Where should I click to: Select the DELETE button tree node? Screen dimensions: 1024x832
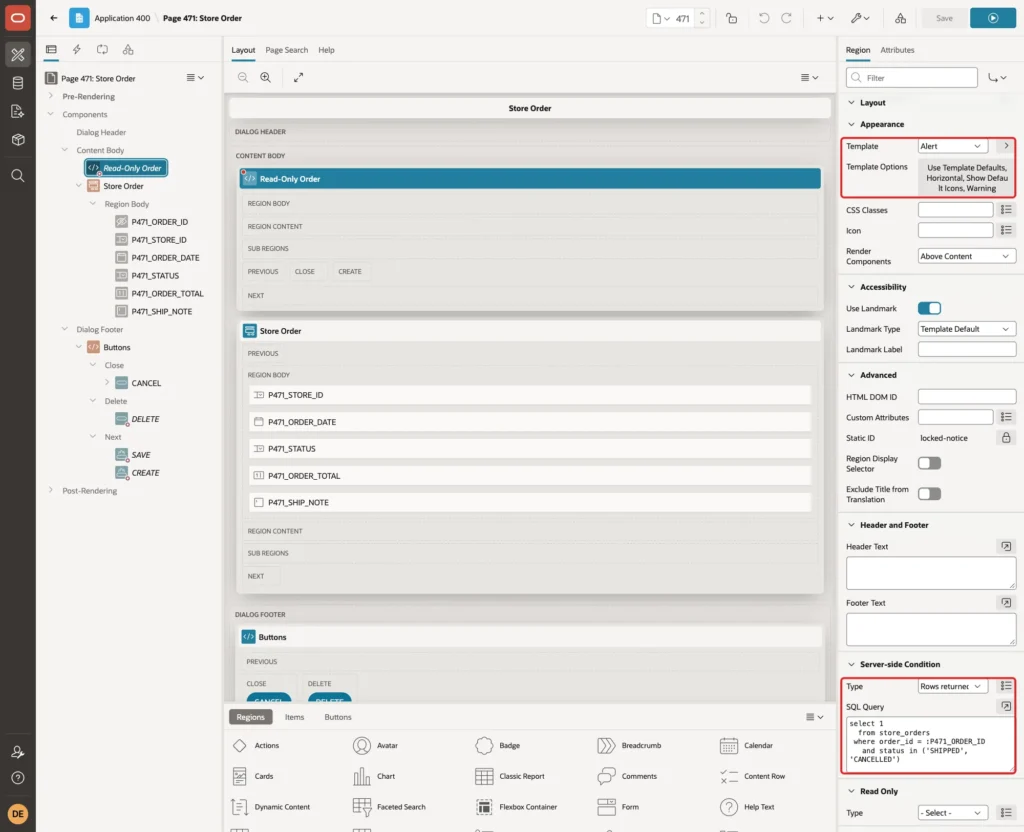145,419
